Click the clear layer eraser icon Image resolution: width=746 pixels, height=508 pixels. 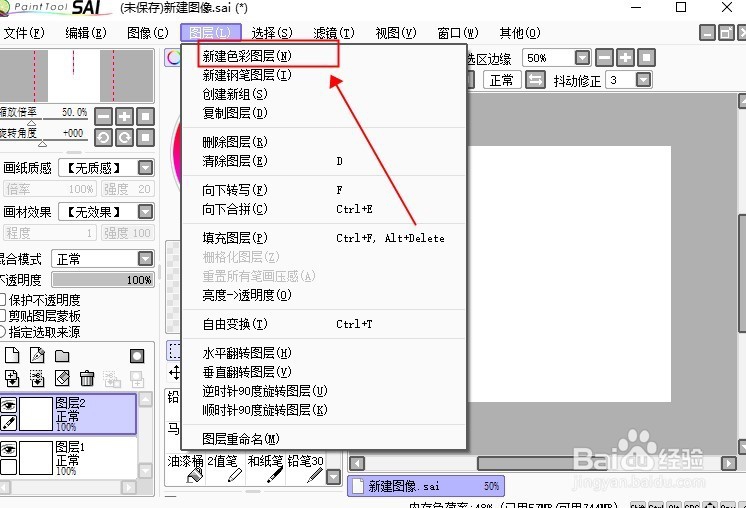pos(62,379)
